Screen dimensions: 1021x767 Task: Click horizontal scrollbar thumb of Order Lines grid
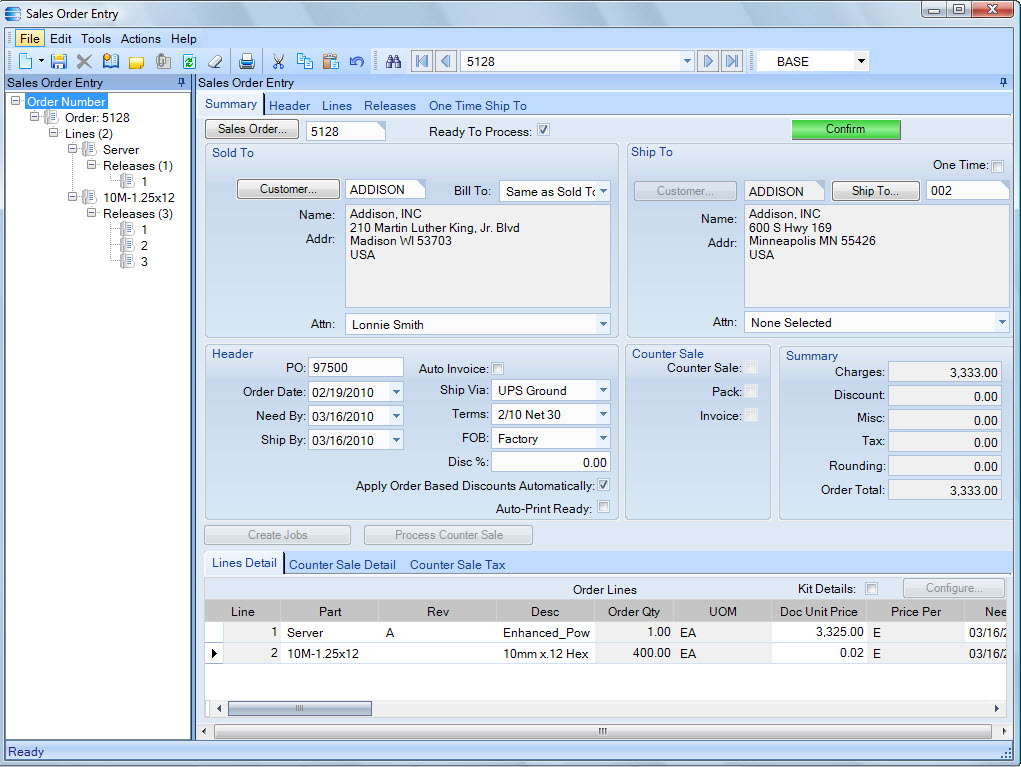tap(300, 708)
